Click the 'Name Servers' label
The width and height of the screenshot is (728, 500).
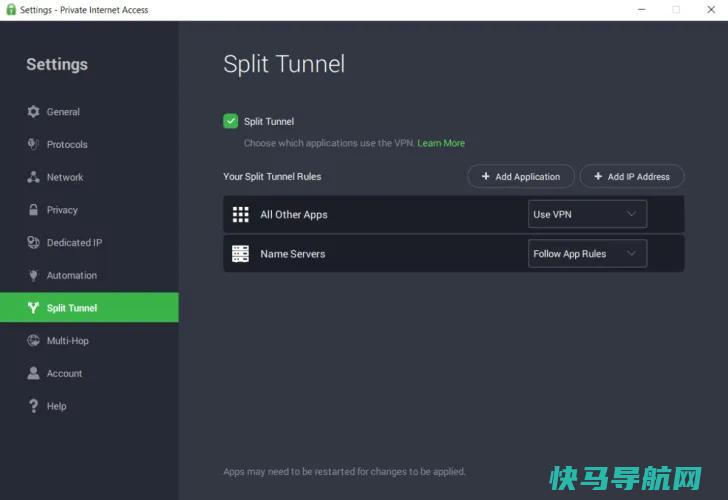292,254
